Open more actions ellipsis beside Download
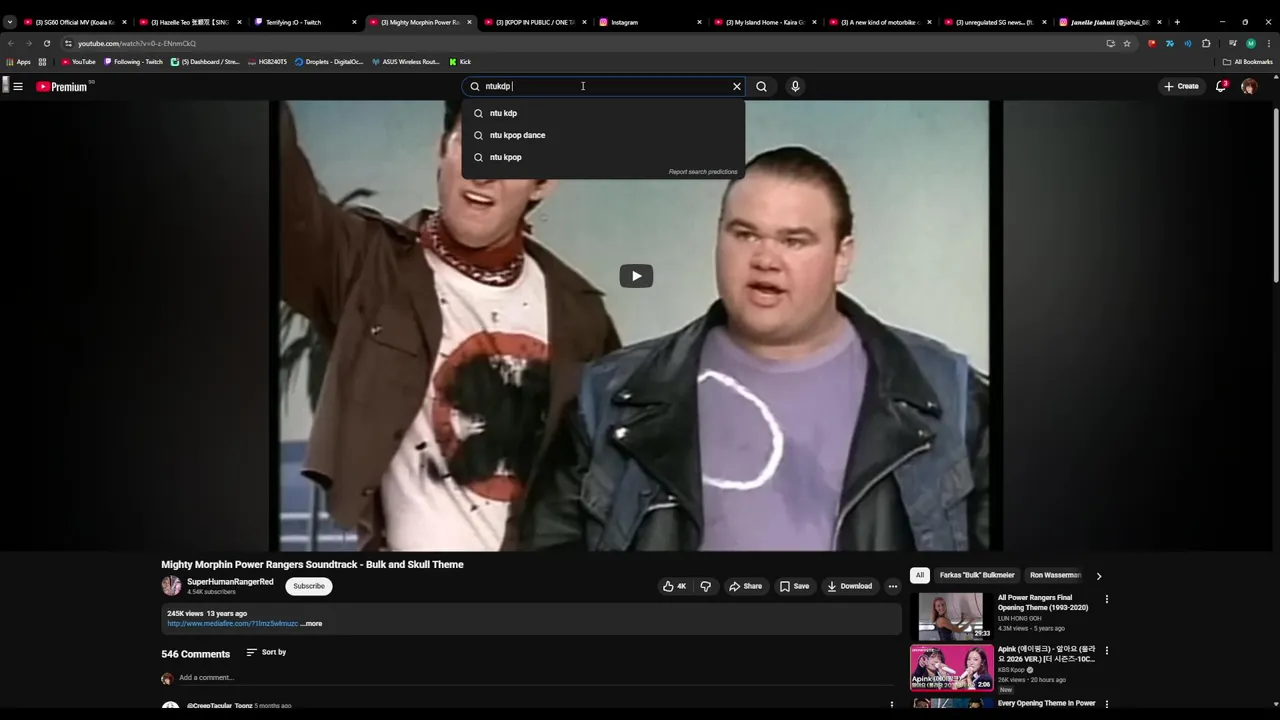 point(893,586)
